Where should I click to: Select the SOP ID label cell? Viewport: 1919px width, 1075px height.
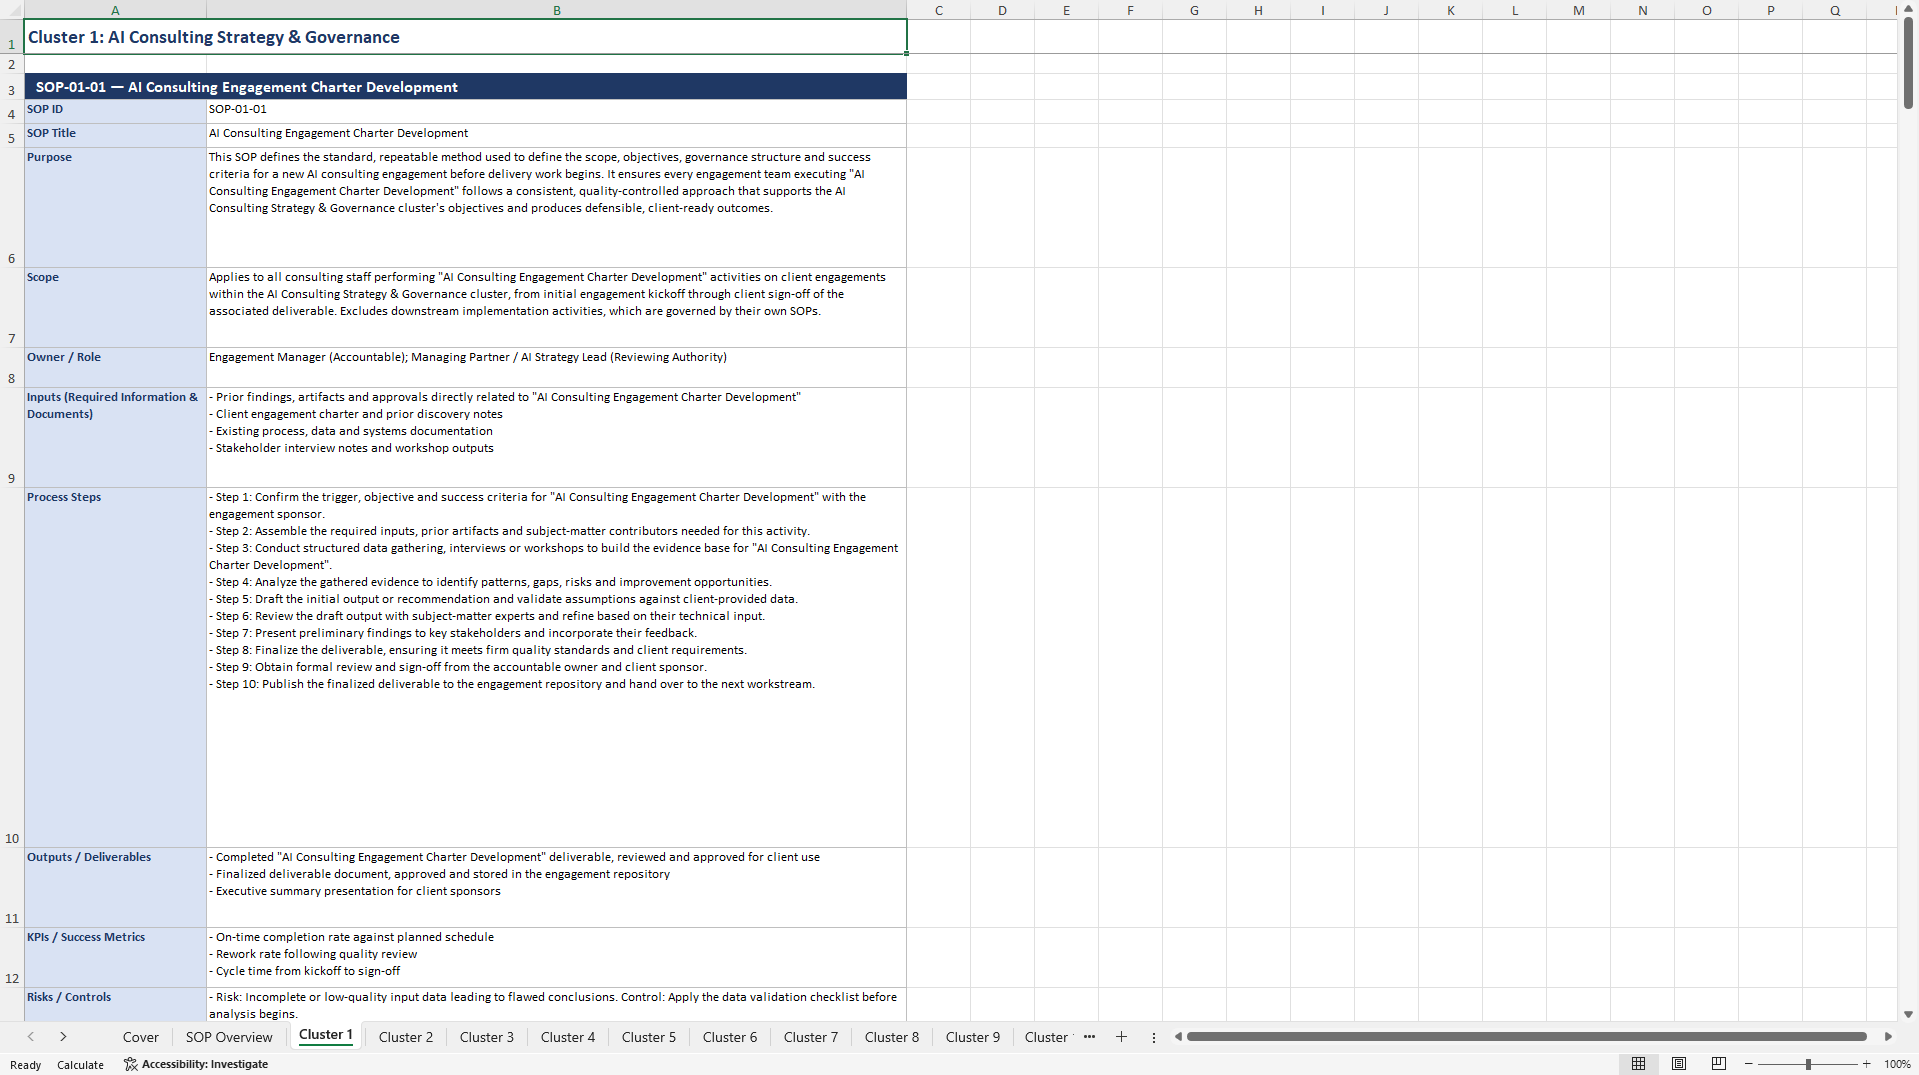(115, 111)
